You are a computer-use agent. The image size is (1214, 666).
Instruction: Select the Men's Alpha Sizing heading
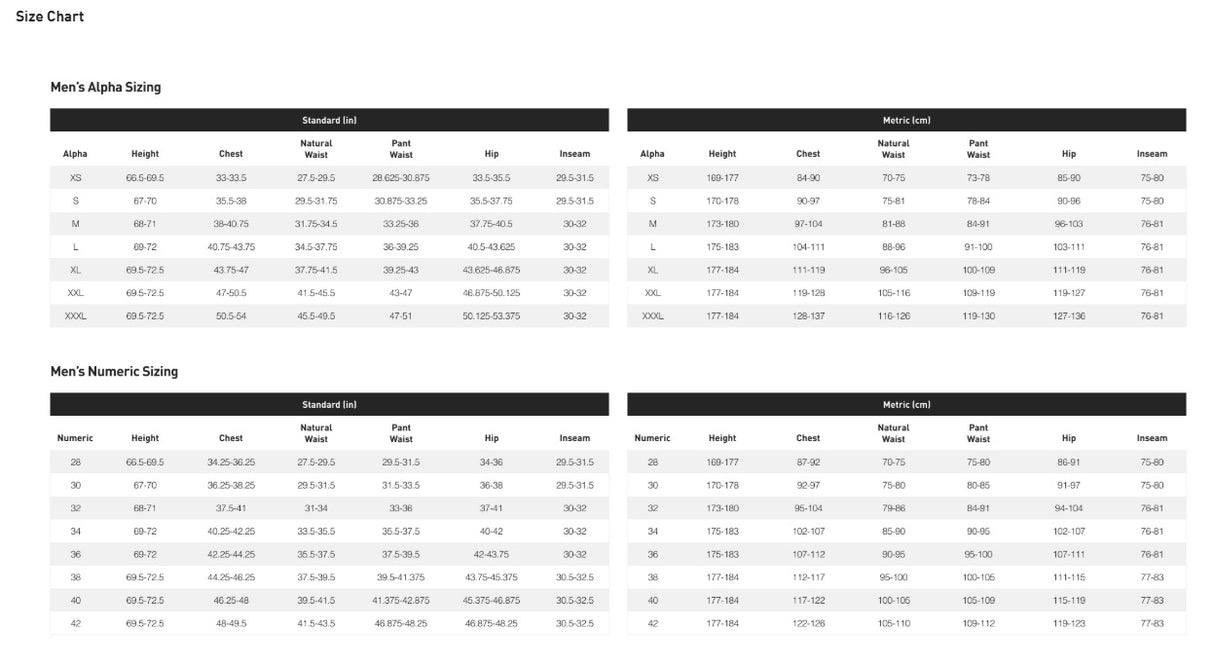105,87
